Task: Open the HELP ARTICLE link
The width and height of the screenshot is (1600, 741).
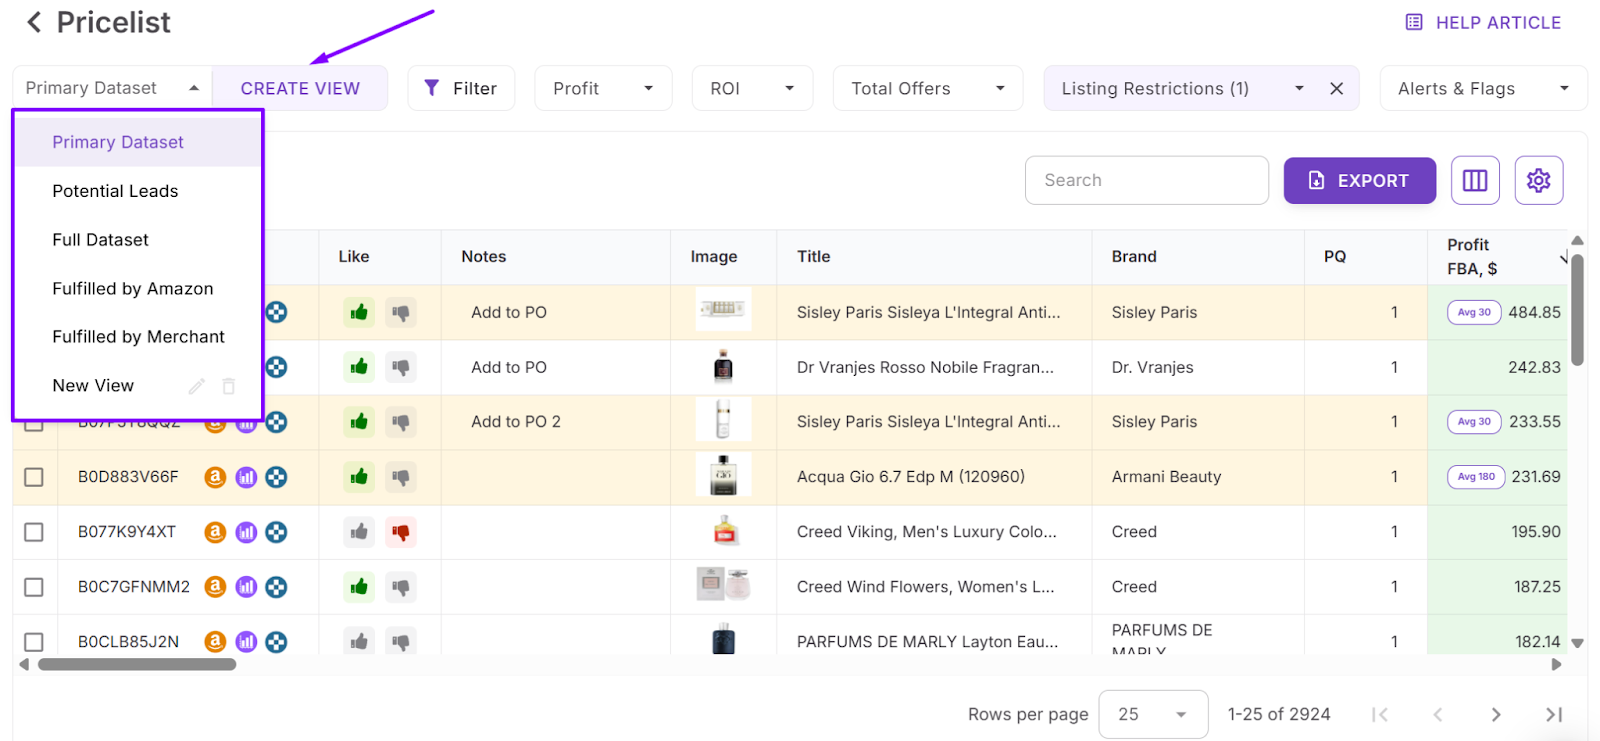Action: [x=1483, y=22]
